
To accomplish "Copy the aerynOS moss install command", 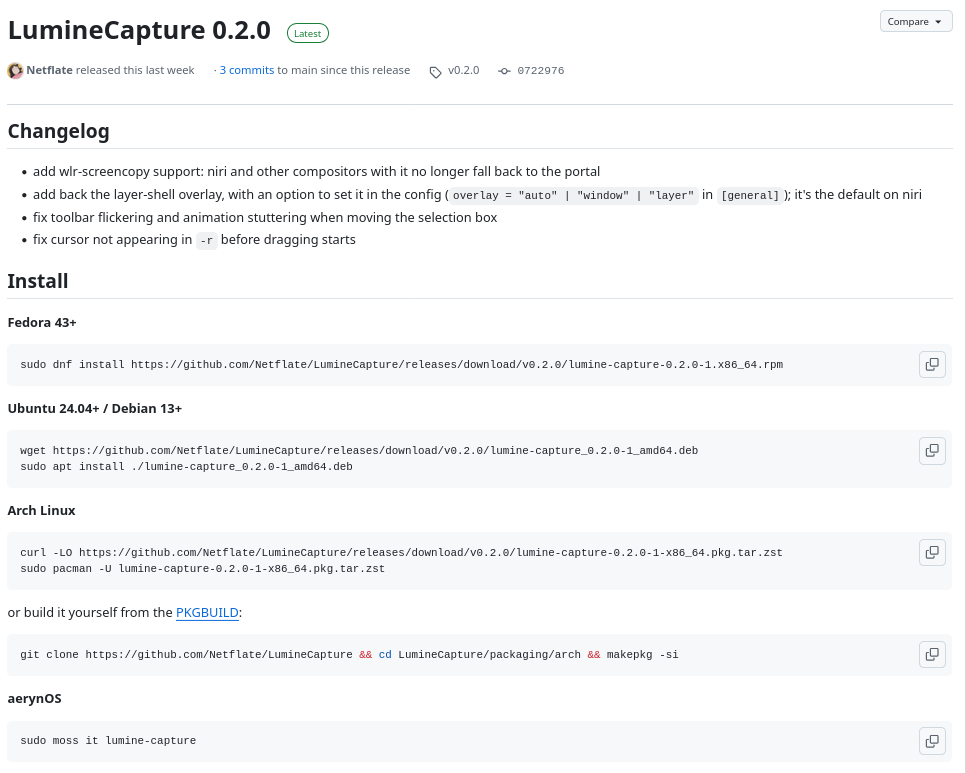I will [932, 740].
